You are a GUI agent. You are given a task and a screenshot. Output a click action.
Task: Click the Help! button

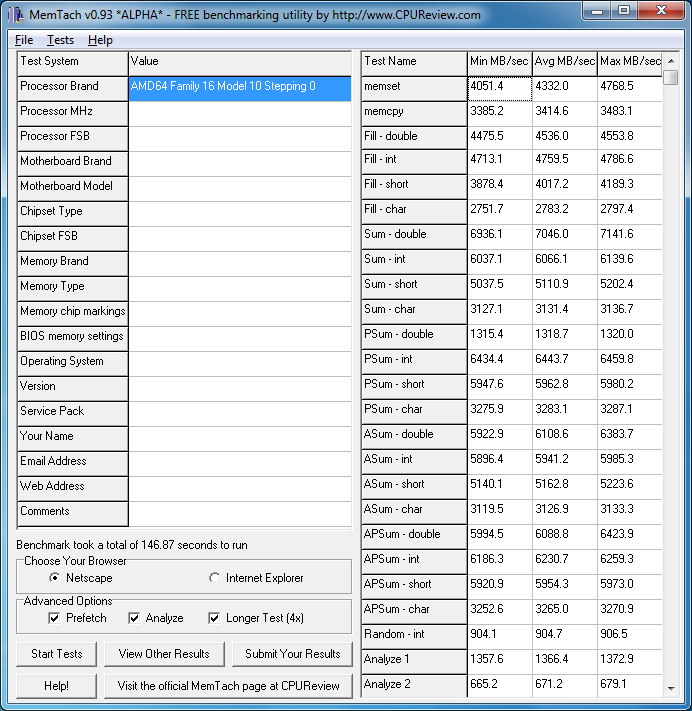(x=57, y=686)
